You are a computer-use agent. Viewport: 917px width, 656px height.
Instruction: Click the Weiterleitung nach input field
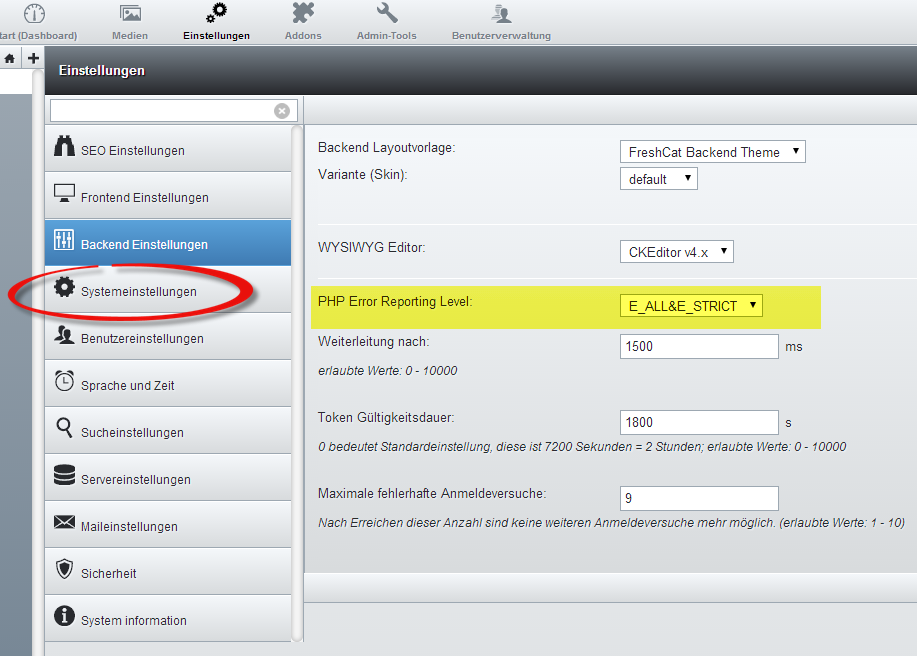699,347
